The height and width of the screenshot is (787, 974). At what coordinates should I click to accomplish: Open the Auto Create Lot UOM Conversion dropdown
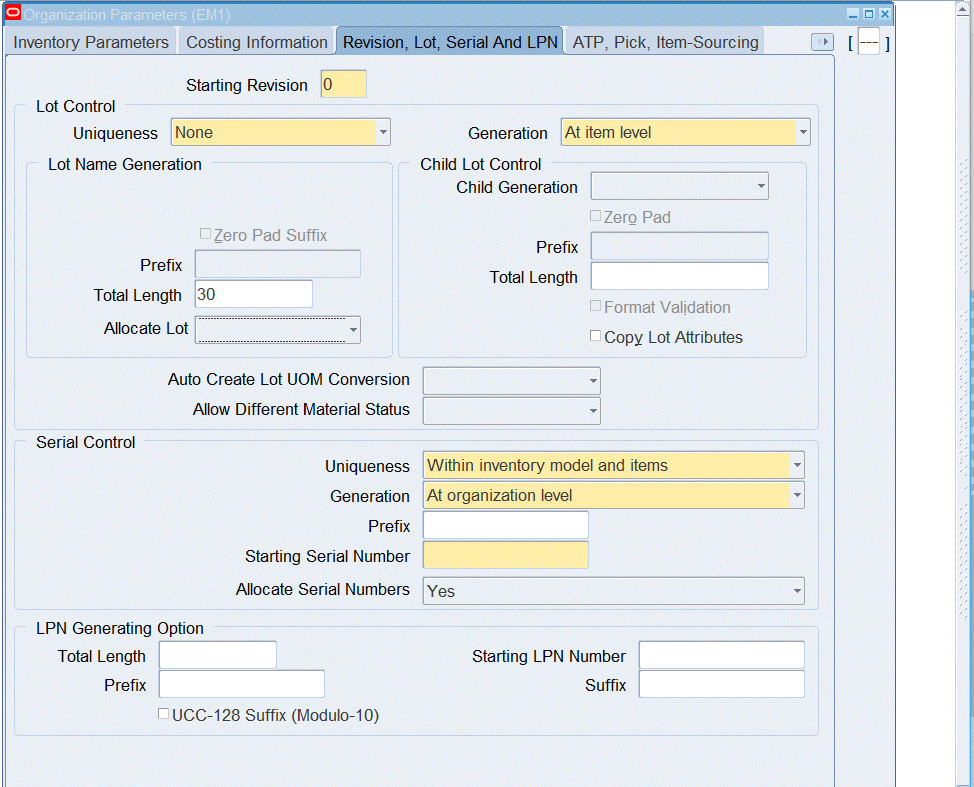591,380
